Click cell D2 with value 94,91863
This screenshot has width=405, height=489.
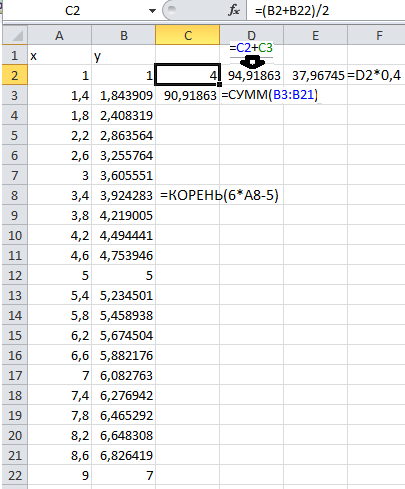(252, 75)
